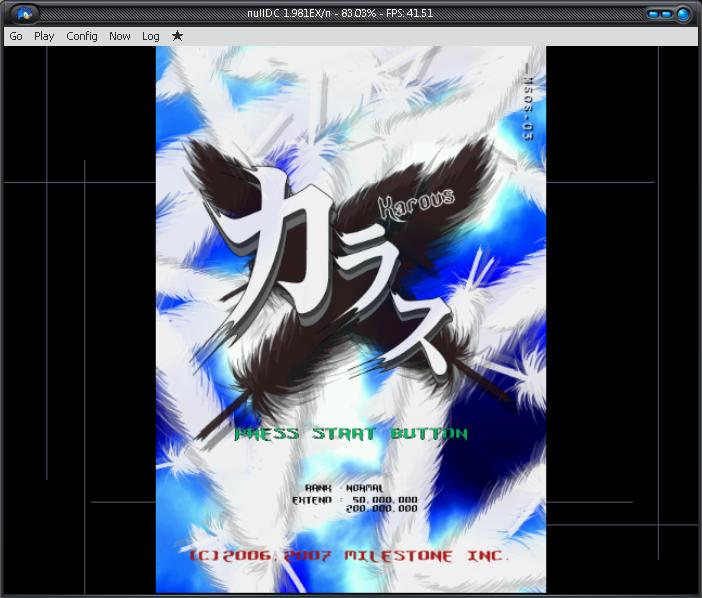Open the Now menu
The height and width of the screenshot is (598, 702).
(120, 36)
